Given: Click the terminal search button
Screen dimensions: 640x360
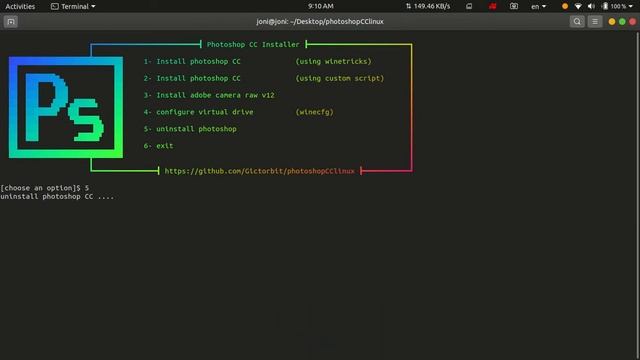Looking at the screenshot, I should 577,22.
